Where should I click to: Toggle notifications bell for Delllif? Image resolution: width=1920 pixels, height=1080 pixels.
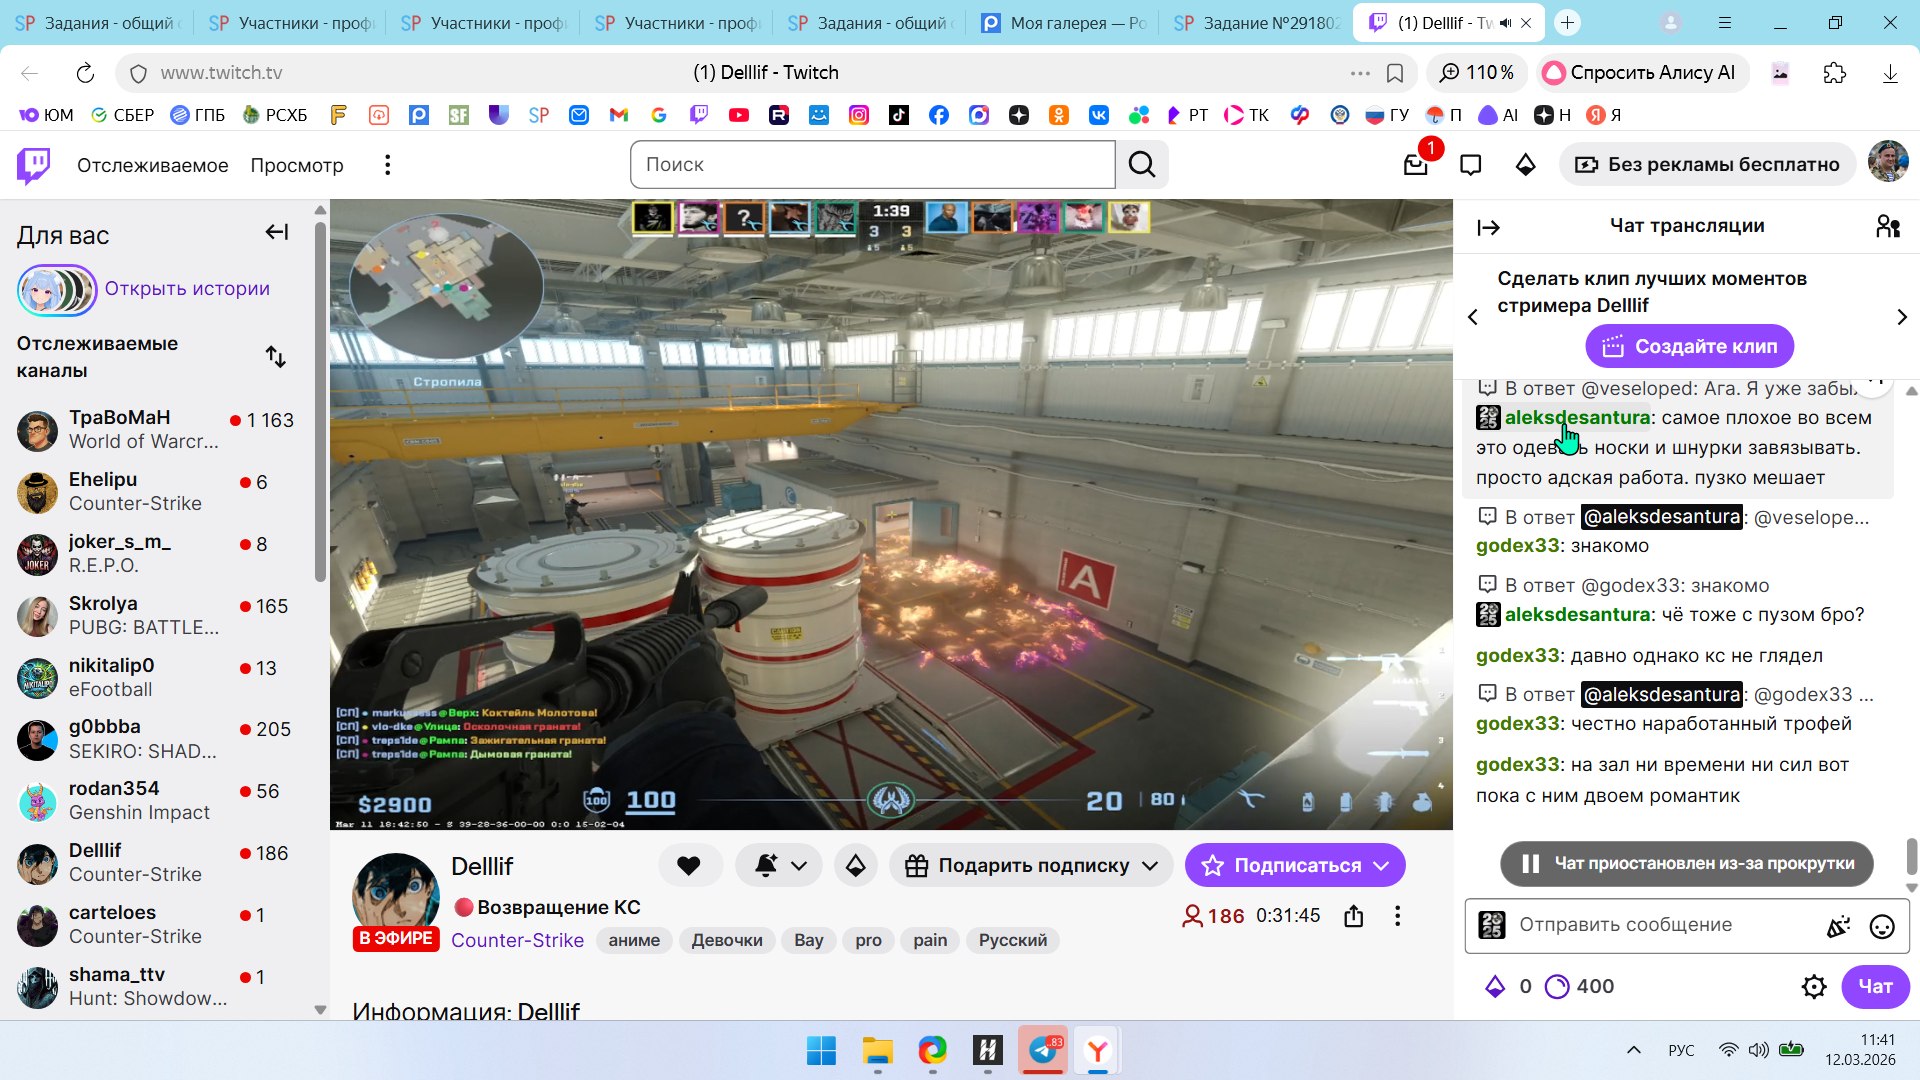(766, 866)
